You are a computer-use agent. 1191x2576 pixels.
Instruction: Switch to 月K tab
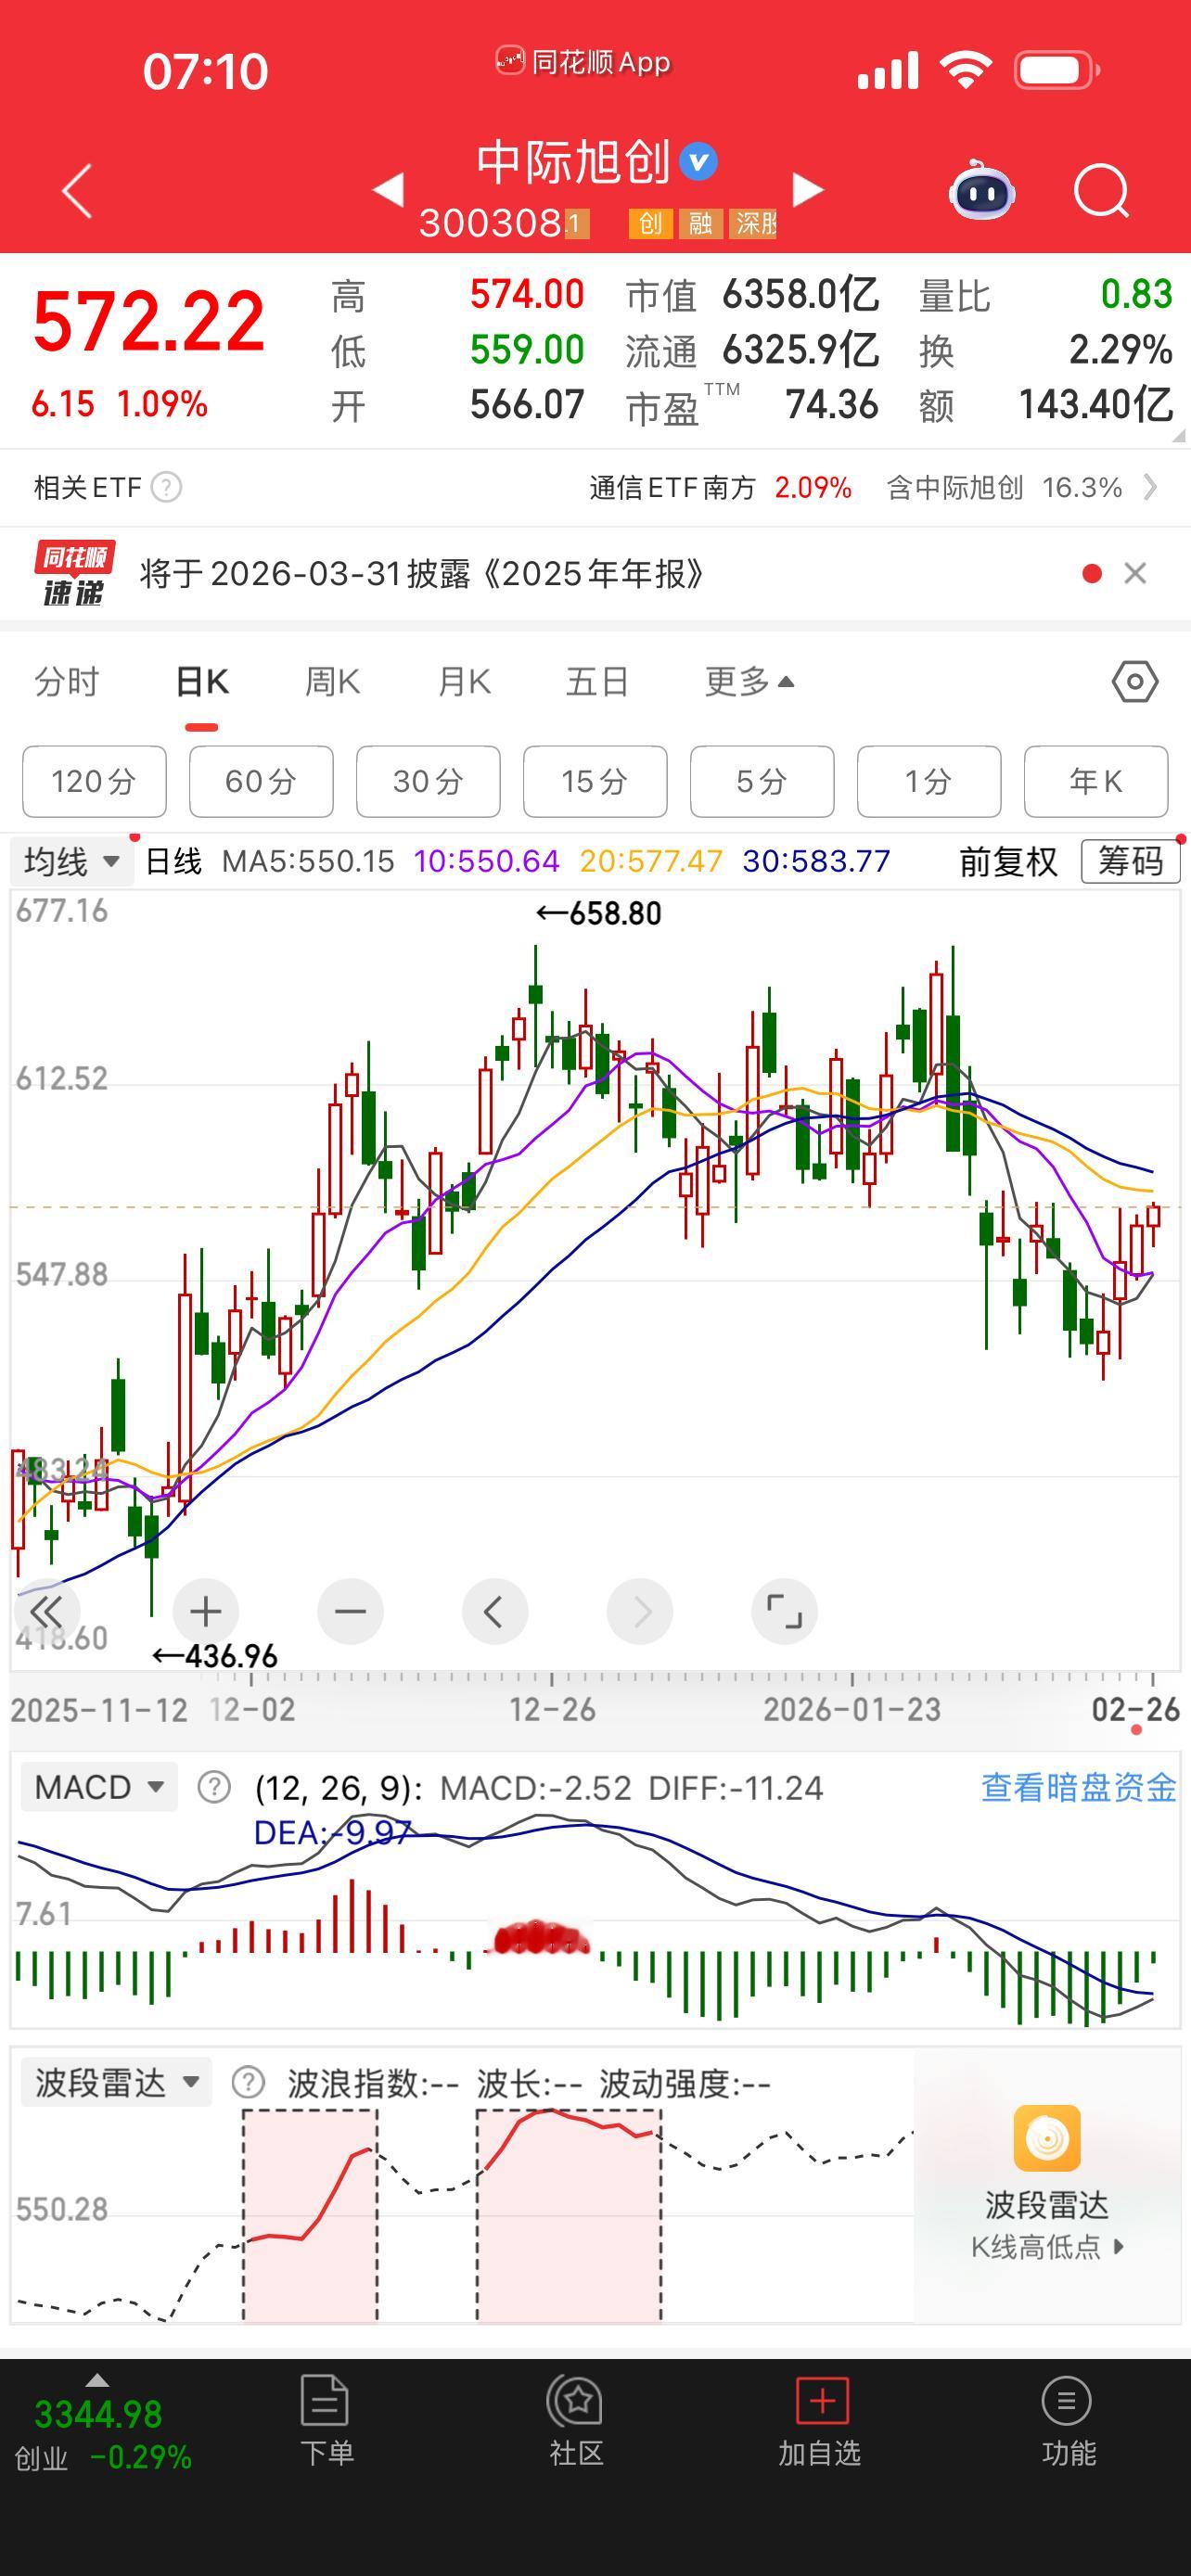tap(464, 682)
